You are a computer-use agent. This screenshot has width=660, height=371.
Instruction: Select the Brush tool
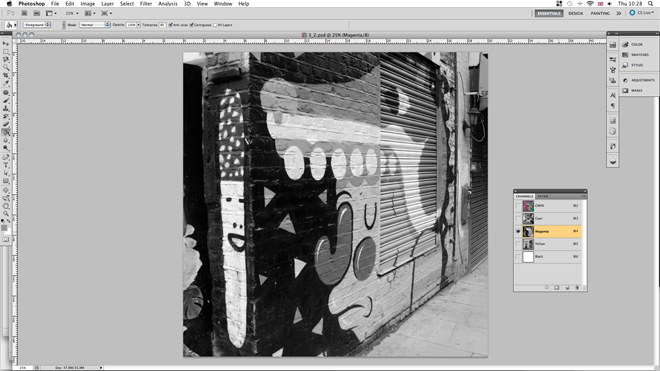5,100
